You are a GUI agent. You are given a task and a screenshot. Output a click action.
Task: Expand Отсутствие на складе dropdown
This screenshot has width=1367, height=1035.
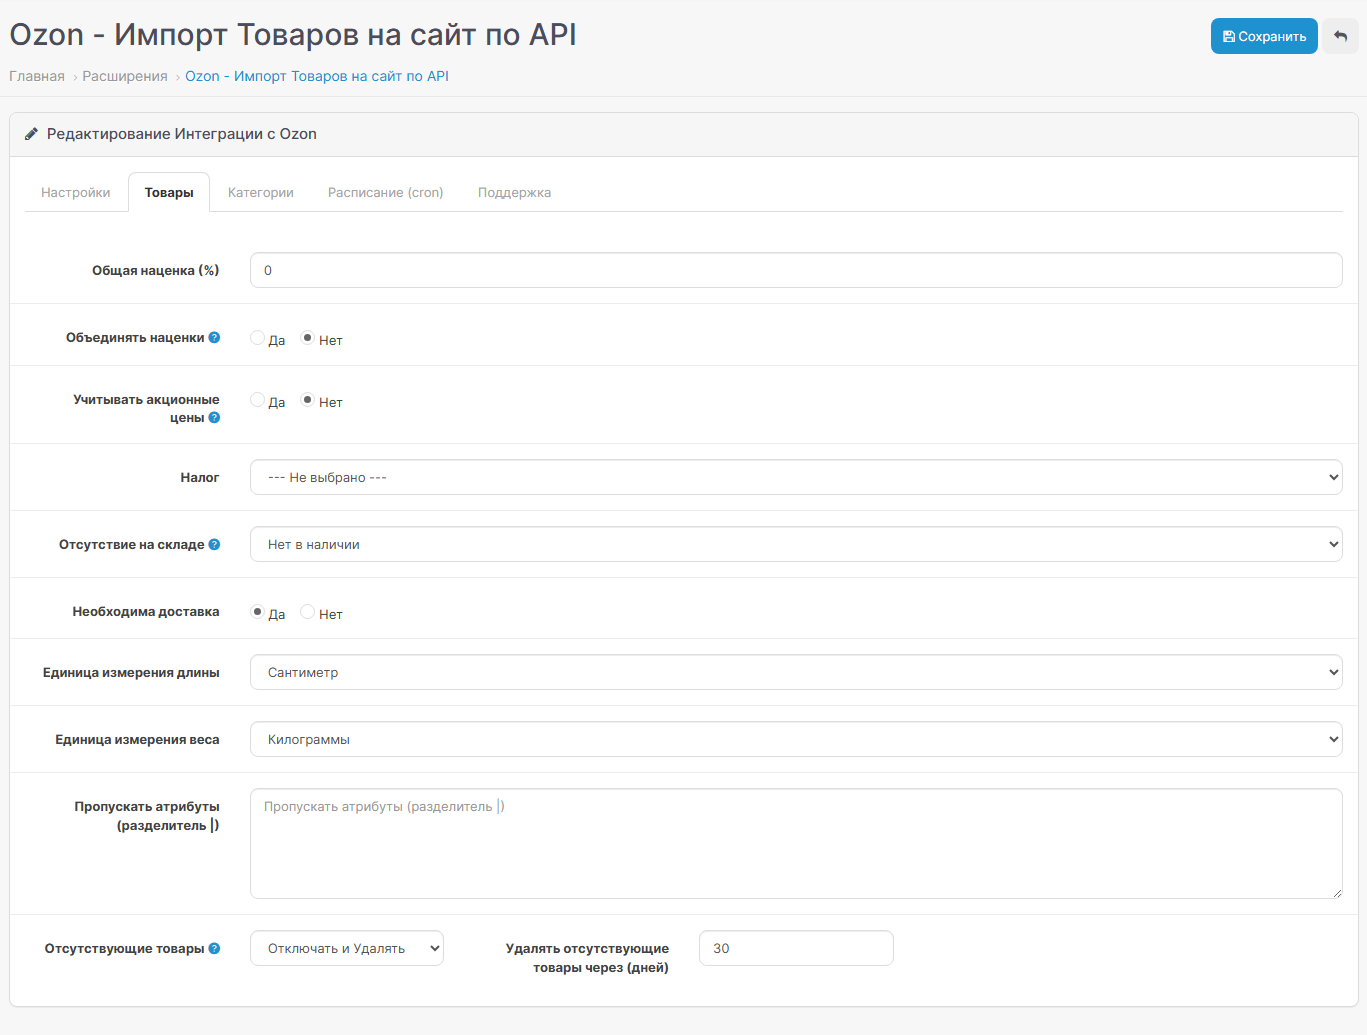point(795,545)
